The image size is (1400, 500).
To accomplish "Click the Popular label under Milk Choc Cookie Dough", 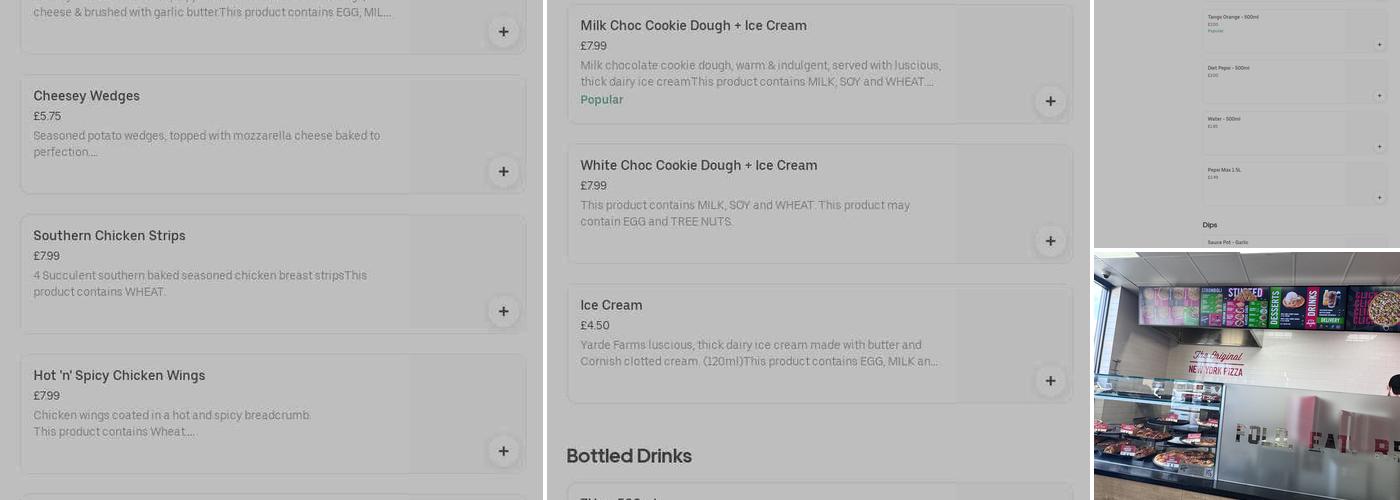I will pyautogui.click(x=602, y=100).
